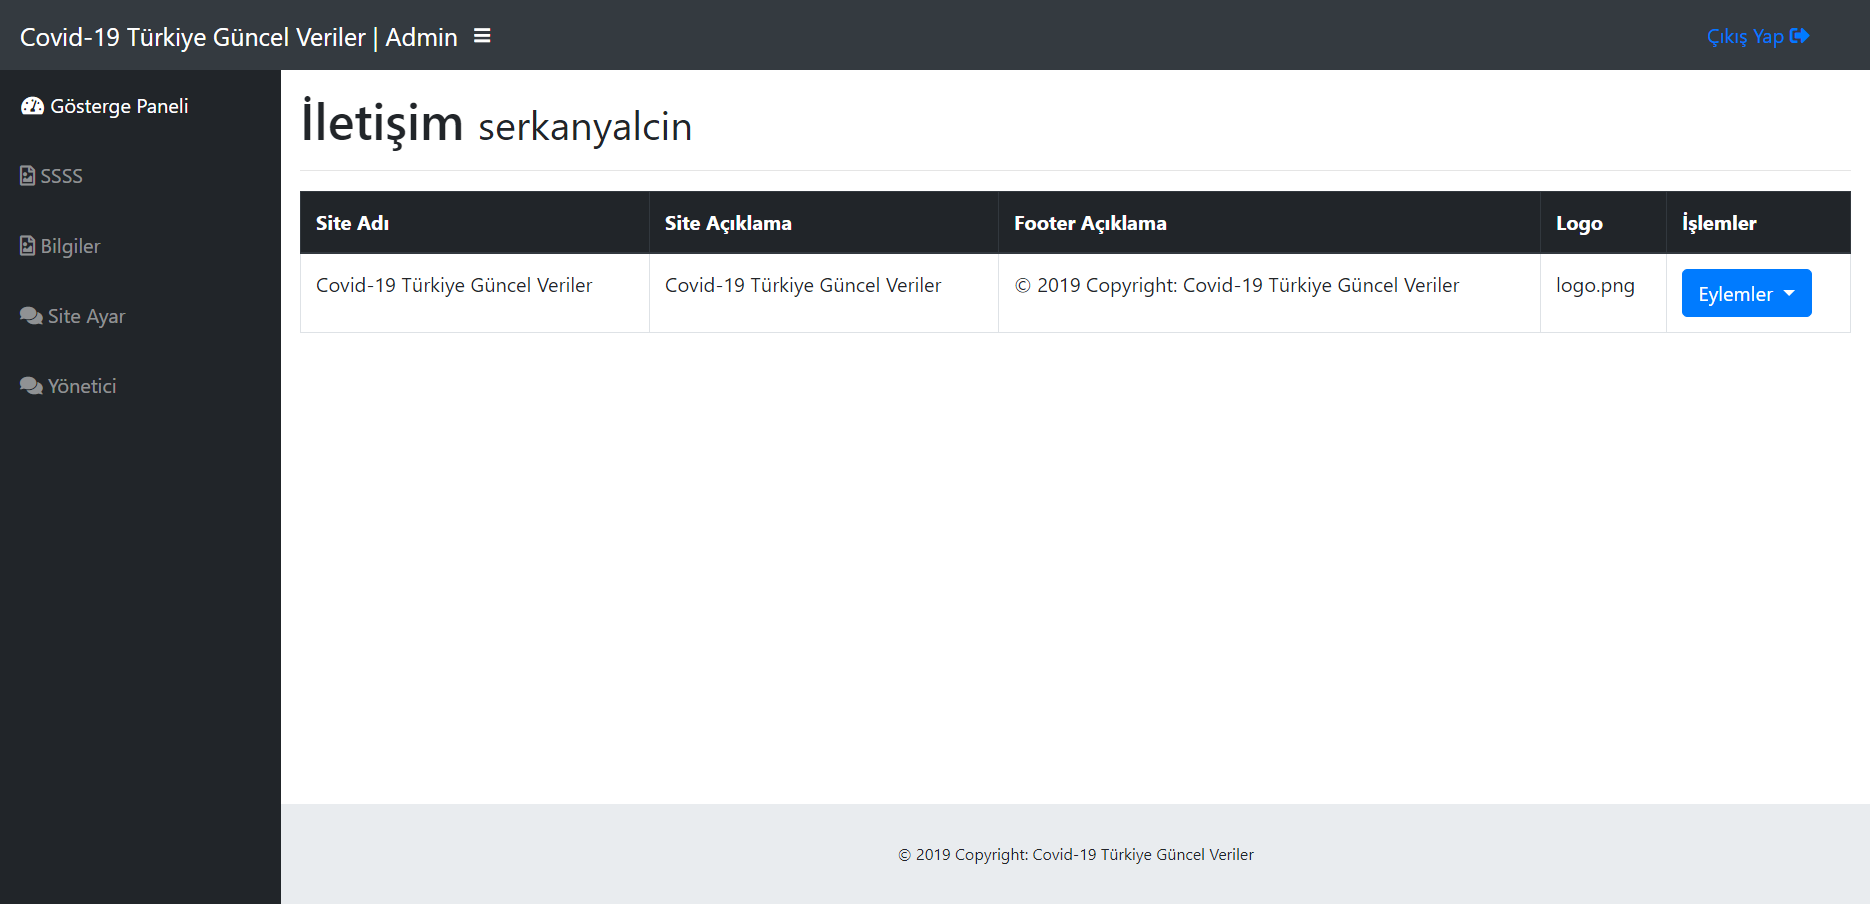This screenshot has height=905, width=1870.
Task: Click the chat bubbles icon beside Yönetici
Action: [x=31, y=386]
